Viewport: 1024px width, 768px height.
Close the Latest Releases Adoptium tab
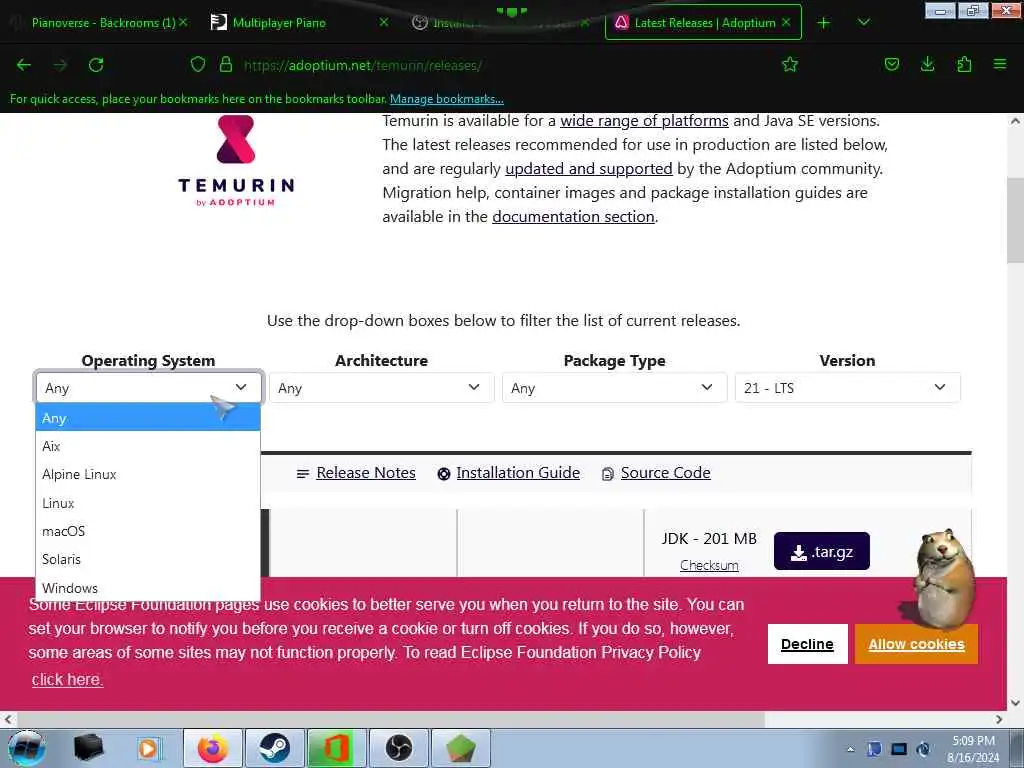(786, 22)
